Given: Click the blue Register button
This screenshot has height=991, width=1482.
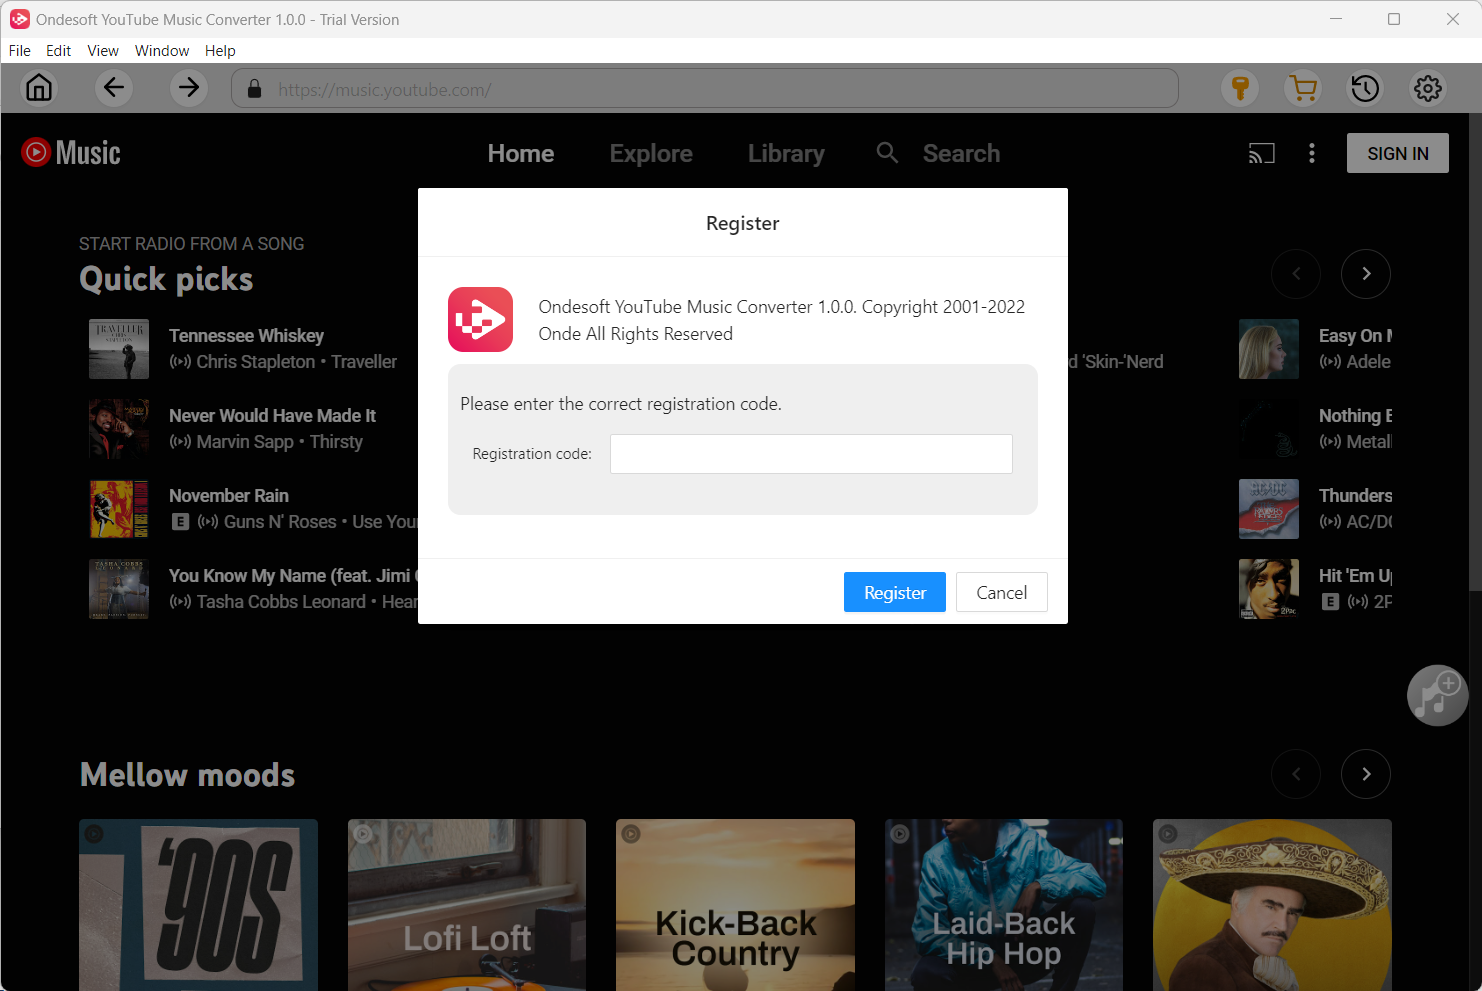Looking at the screenshot, I should (895, 592).
